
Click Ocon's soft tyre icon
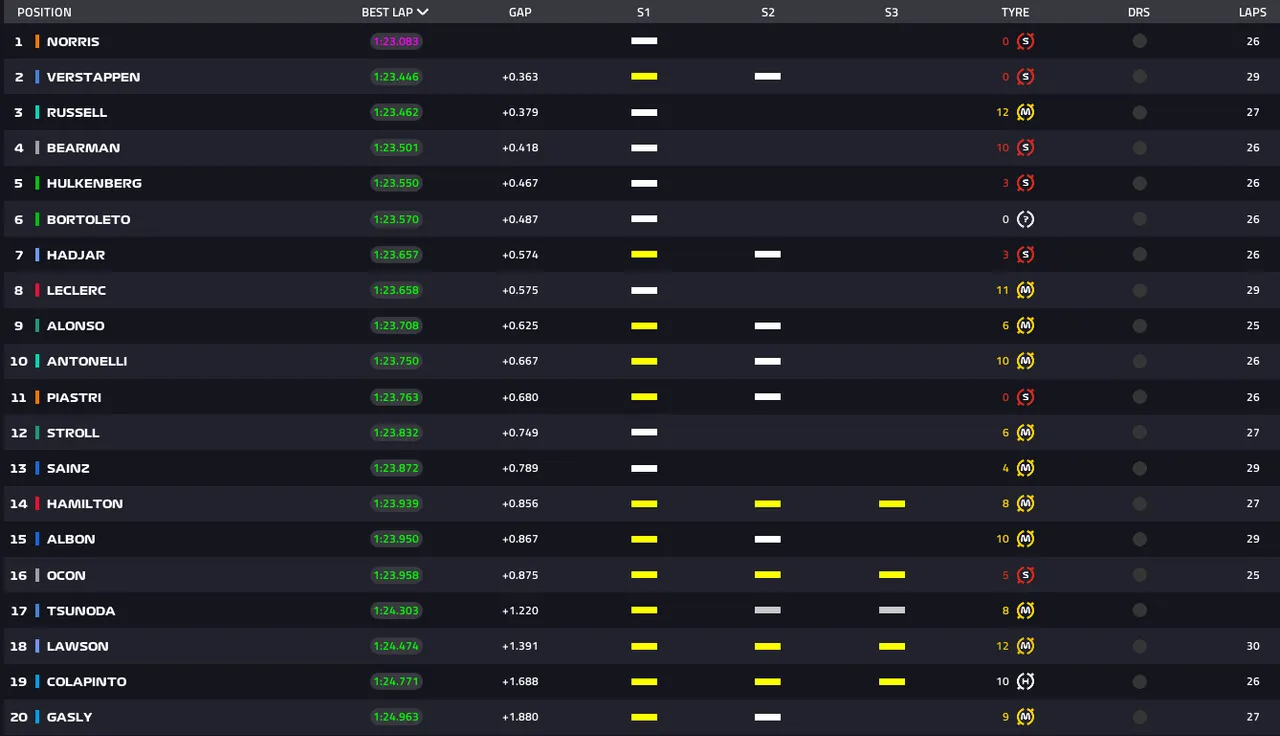click(x=1025, y=575)
